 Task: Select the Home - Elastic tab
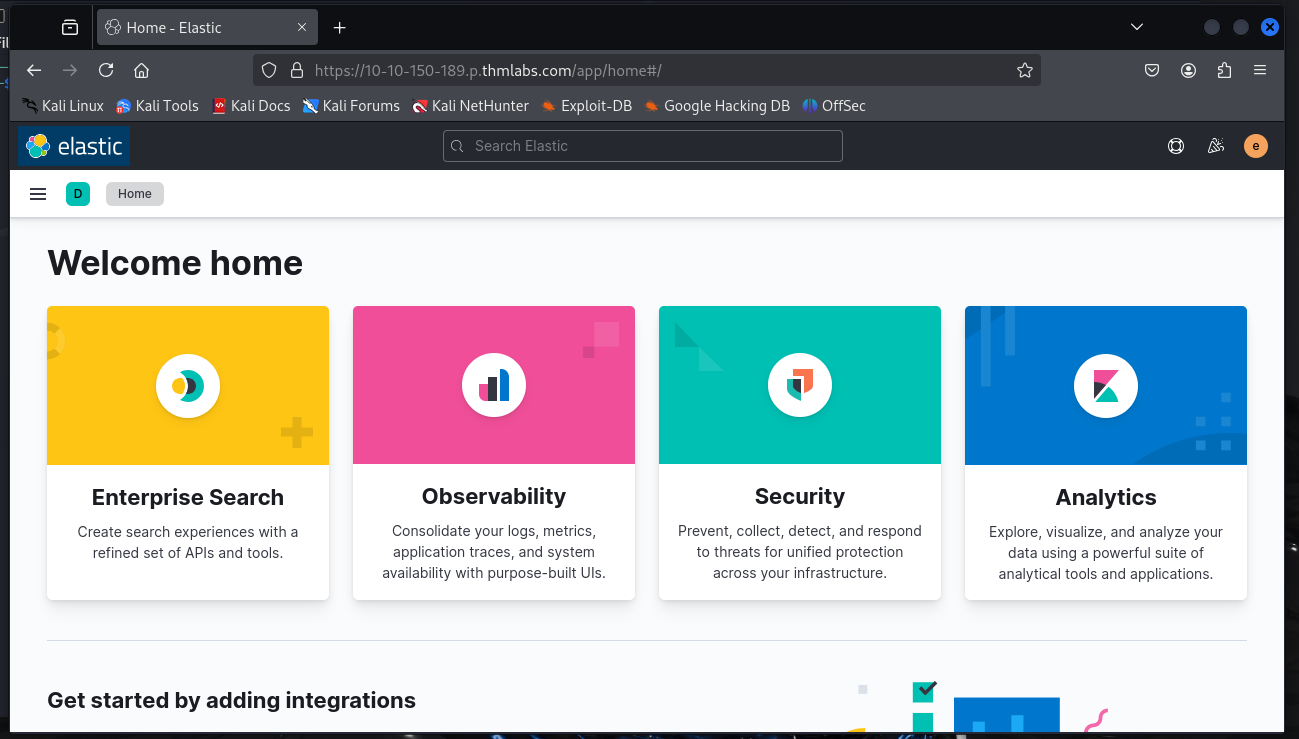click(207, 28)
